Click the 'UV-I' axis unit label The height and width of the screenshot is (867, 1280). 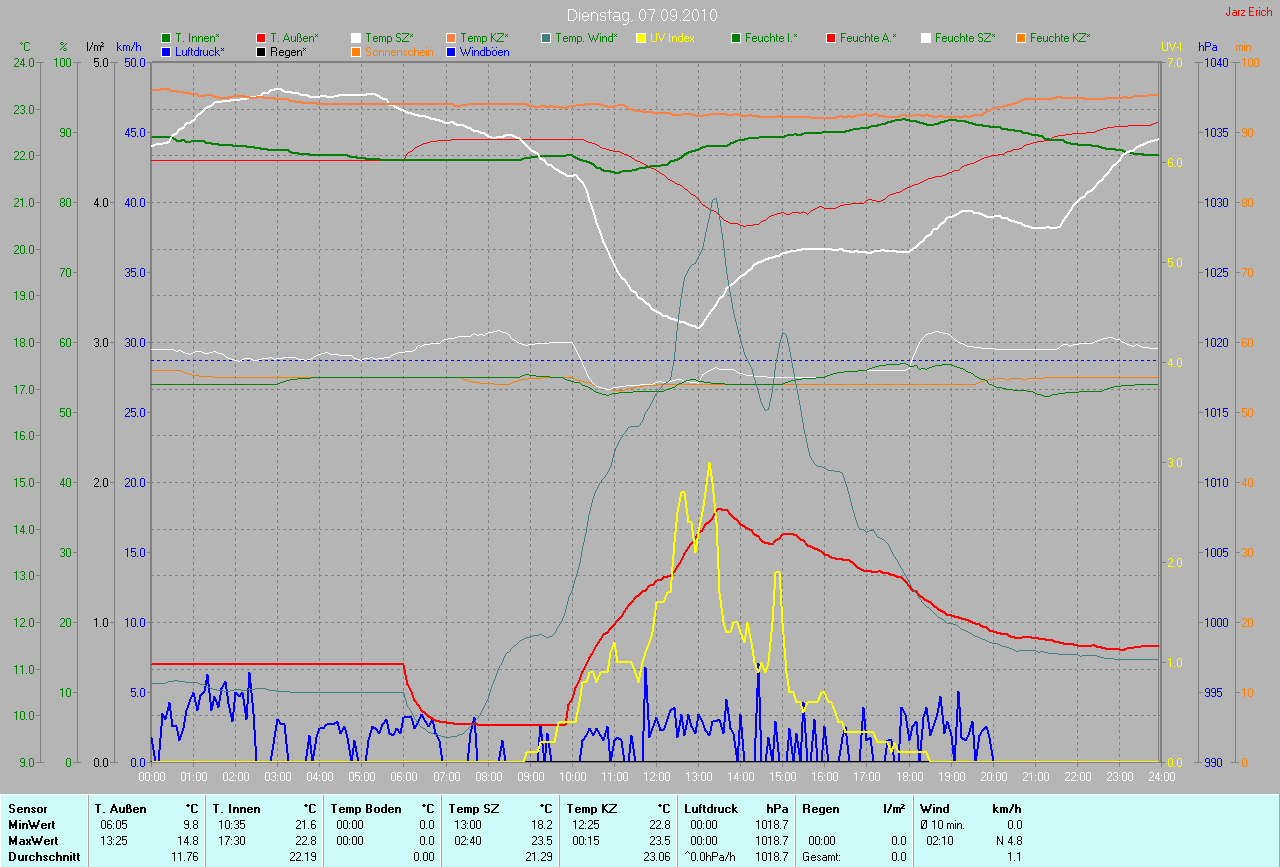(x=1172, y=47)
